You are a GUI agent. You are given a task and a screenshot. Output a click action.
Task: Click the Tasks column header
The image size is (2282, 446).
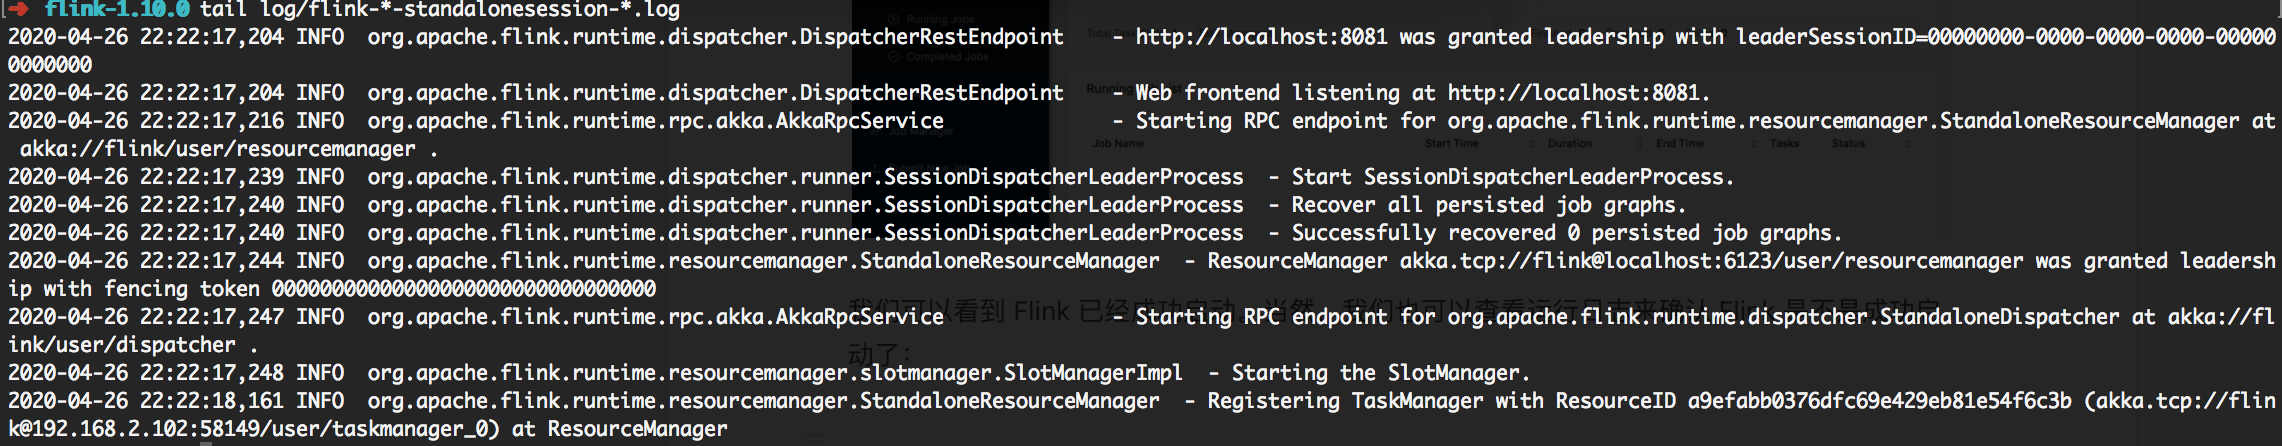(1784, 144)
